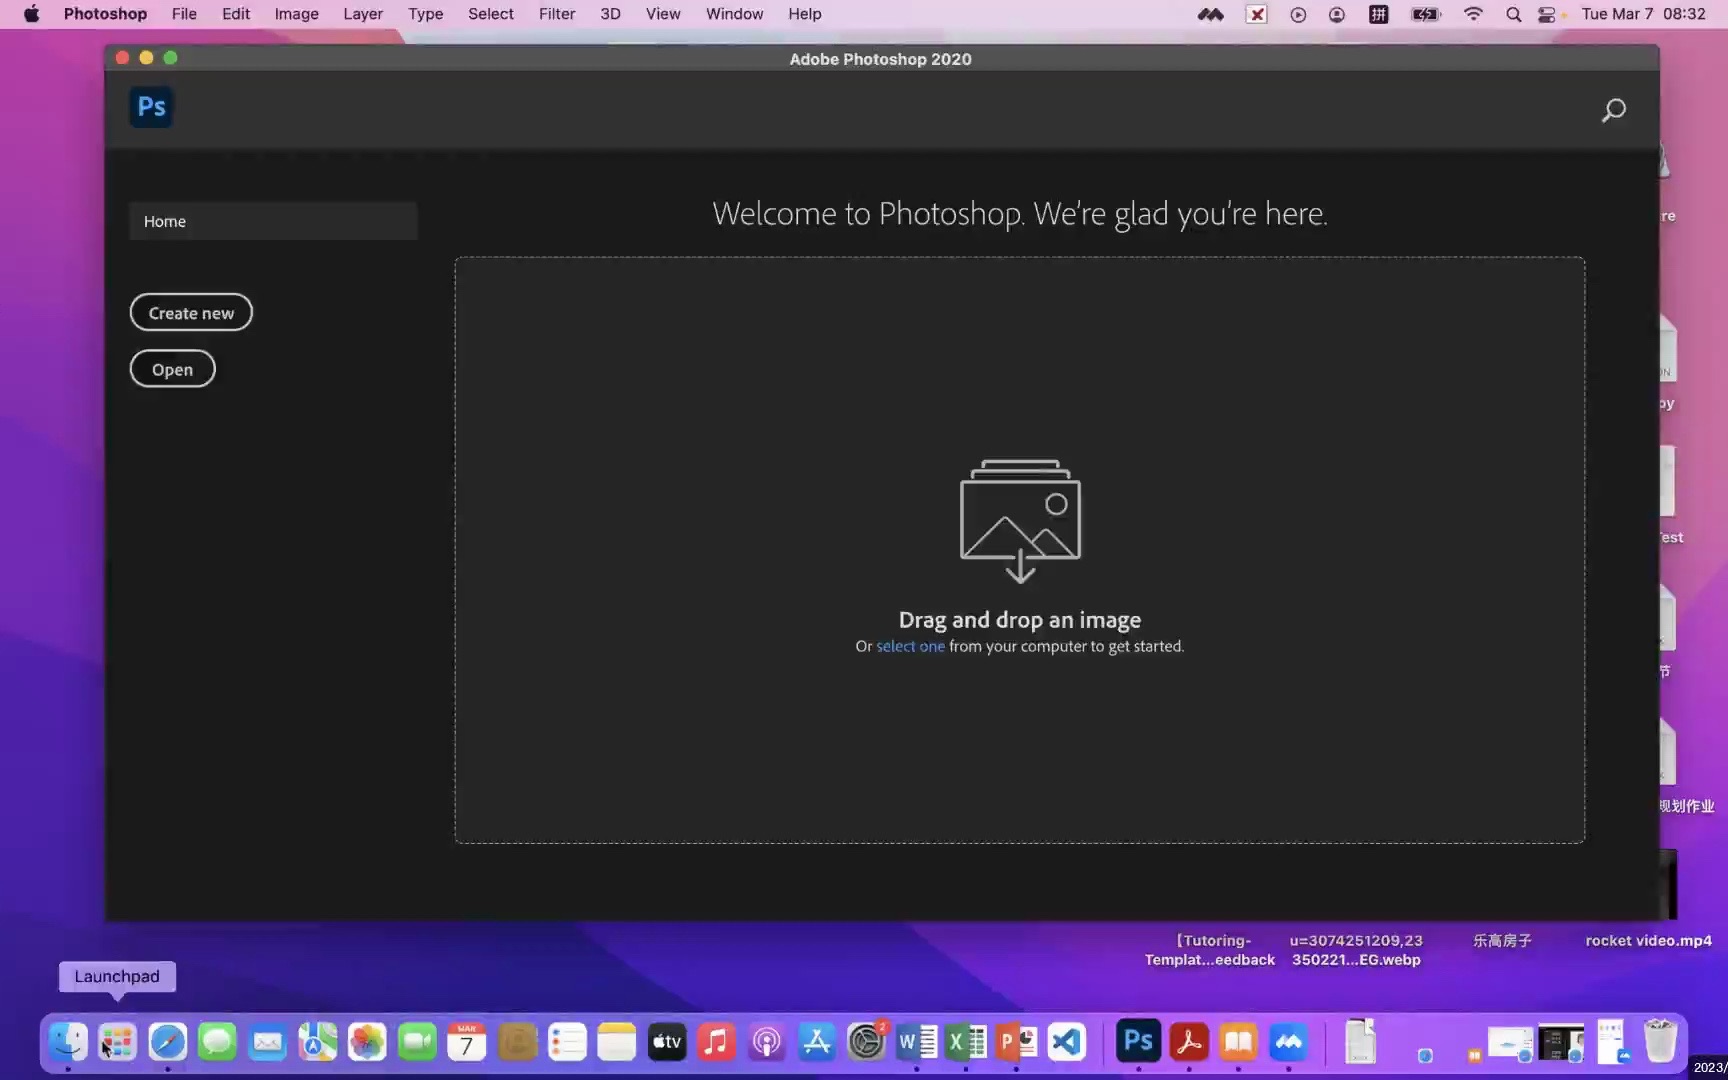Open the Type menu

click(x=425, y=14)
